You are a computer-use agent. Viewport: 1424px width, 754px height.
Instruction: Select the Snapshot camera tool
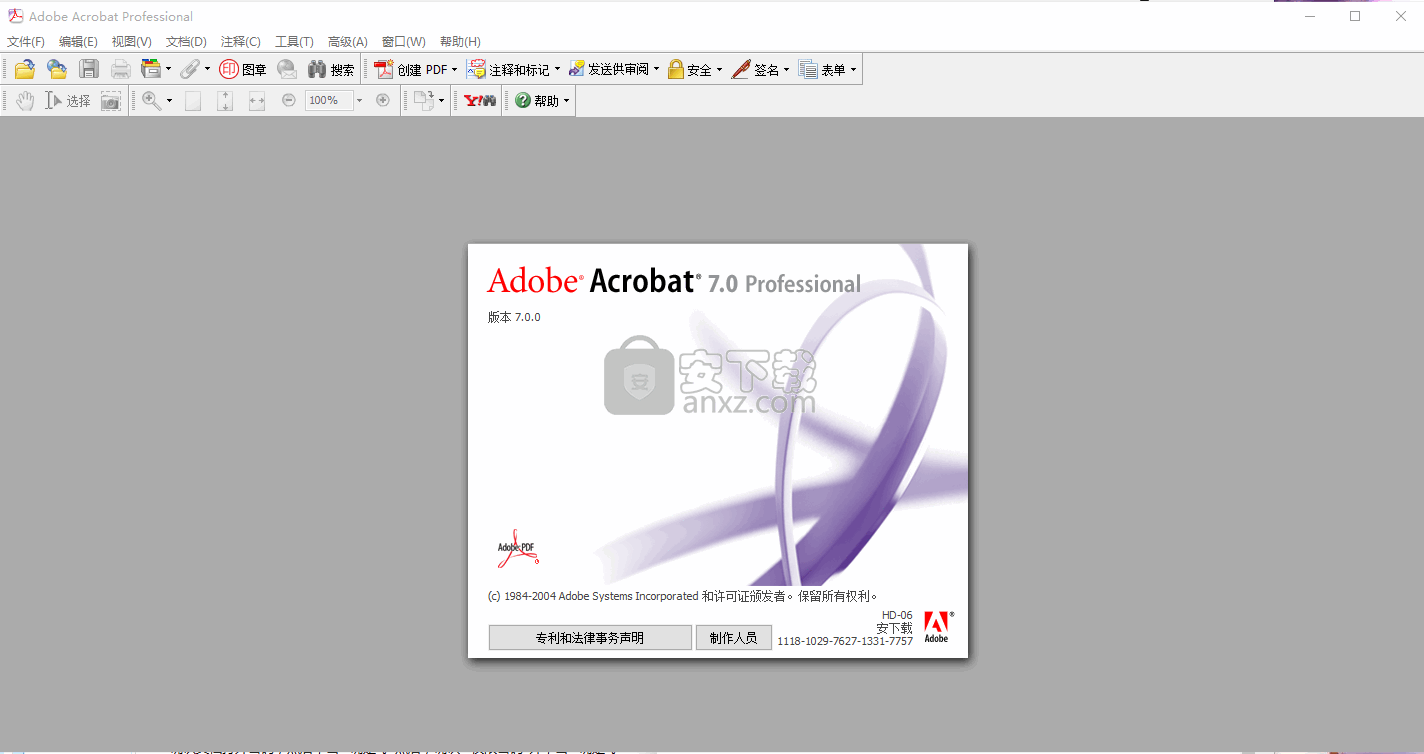tap(111, 100)
